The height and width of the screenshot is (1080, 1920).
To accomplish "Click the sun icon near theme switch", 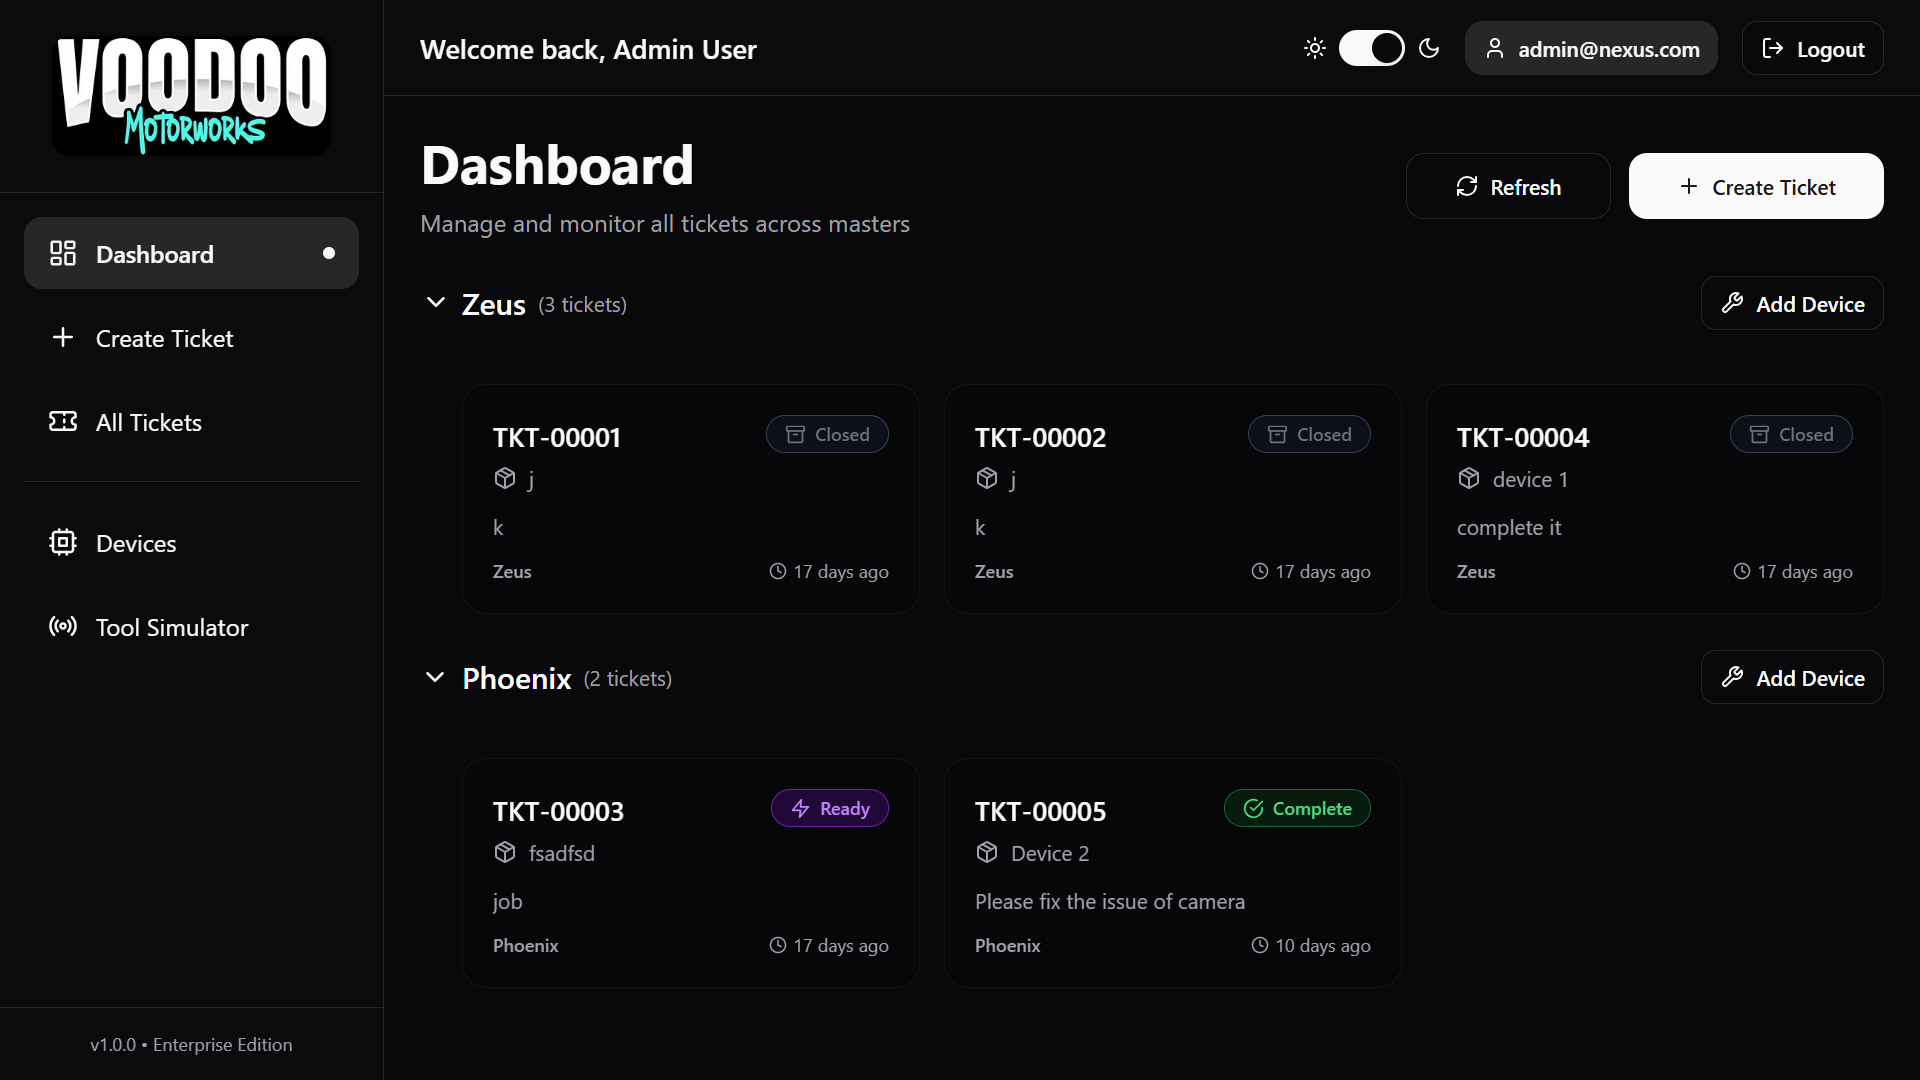I will [x=1314, y=48].
